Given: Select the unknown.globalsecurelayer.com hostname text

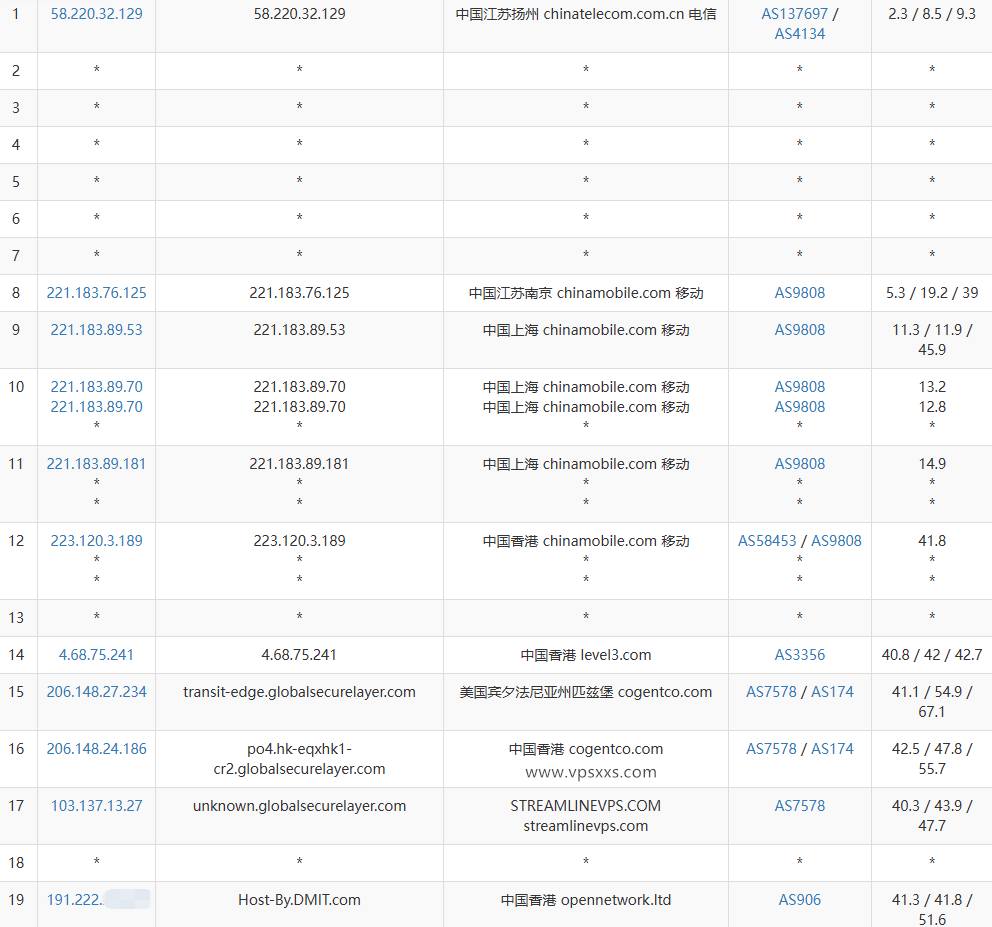Looking at the screenshot, I should [x=299, y=806].
